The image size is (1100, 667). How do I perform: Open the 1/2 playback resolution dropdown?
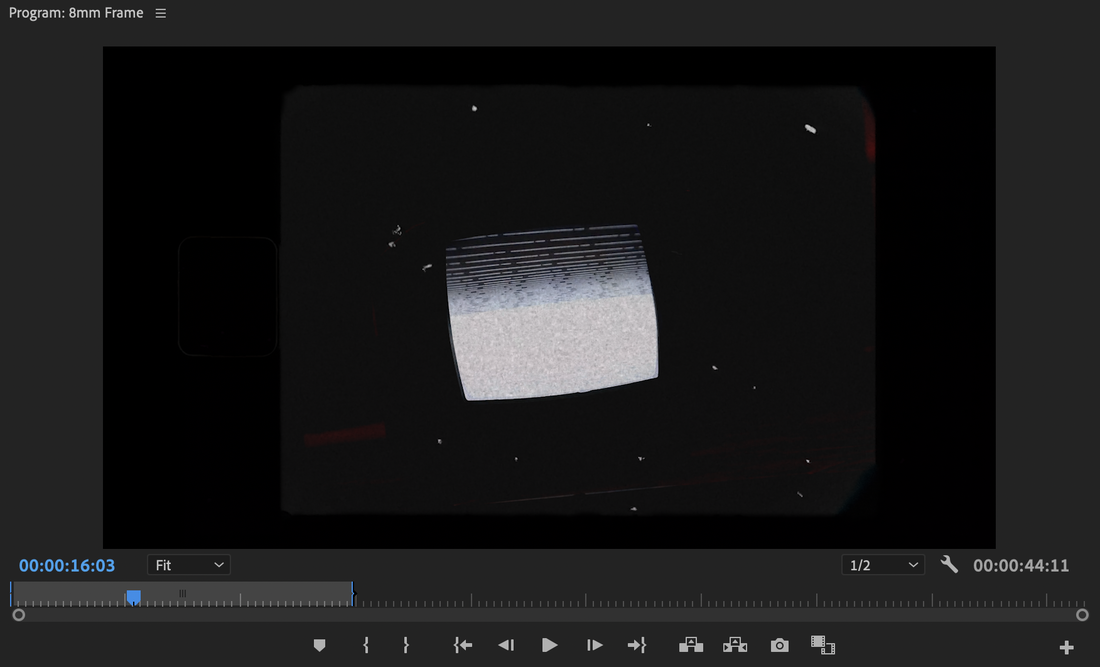coord(883,565)
